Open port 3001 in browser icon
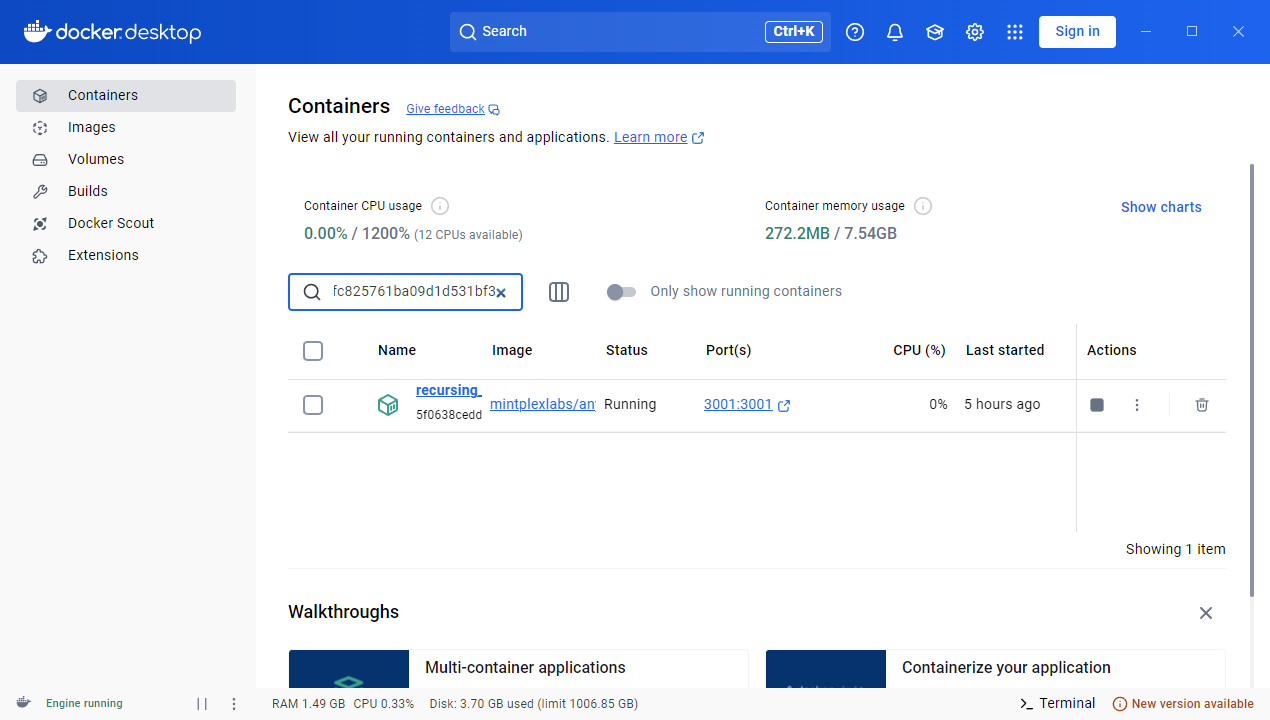 pyautogui.click(x=784, y=405)
